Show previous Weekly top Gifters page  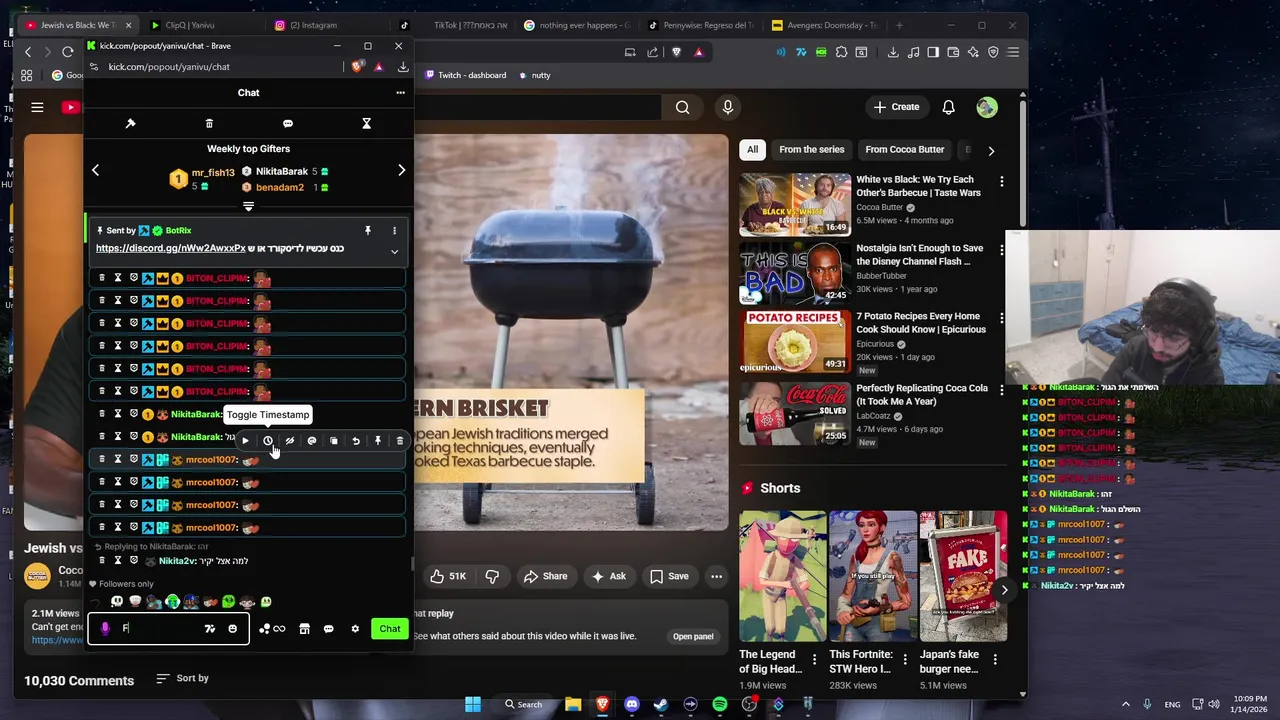[x=96, y=170]
